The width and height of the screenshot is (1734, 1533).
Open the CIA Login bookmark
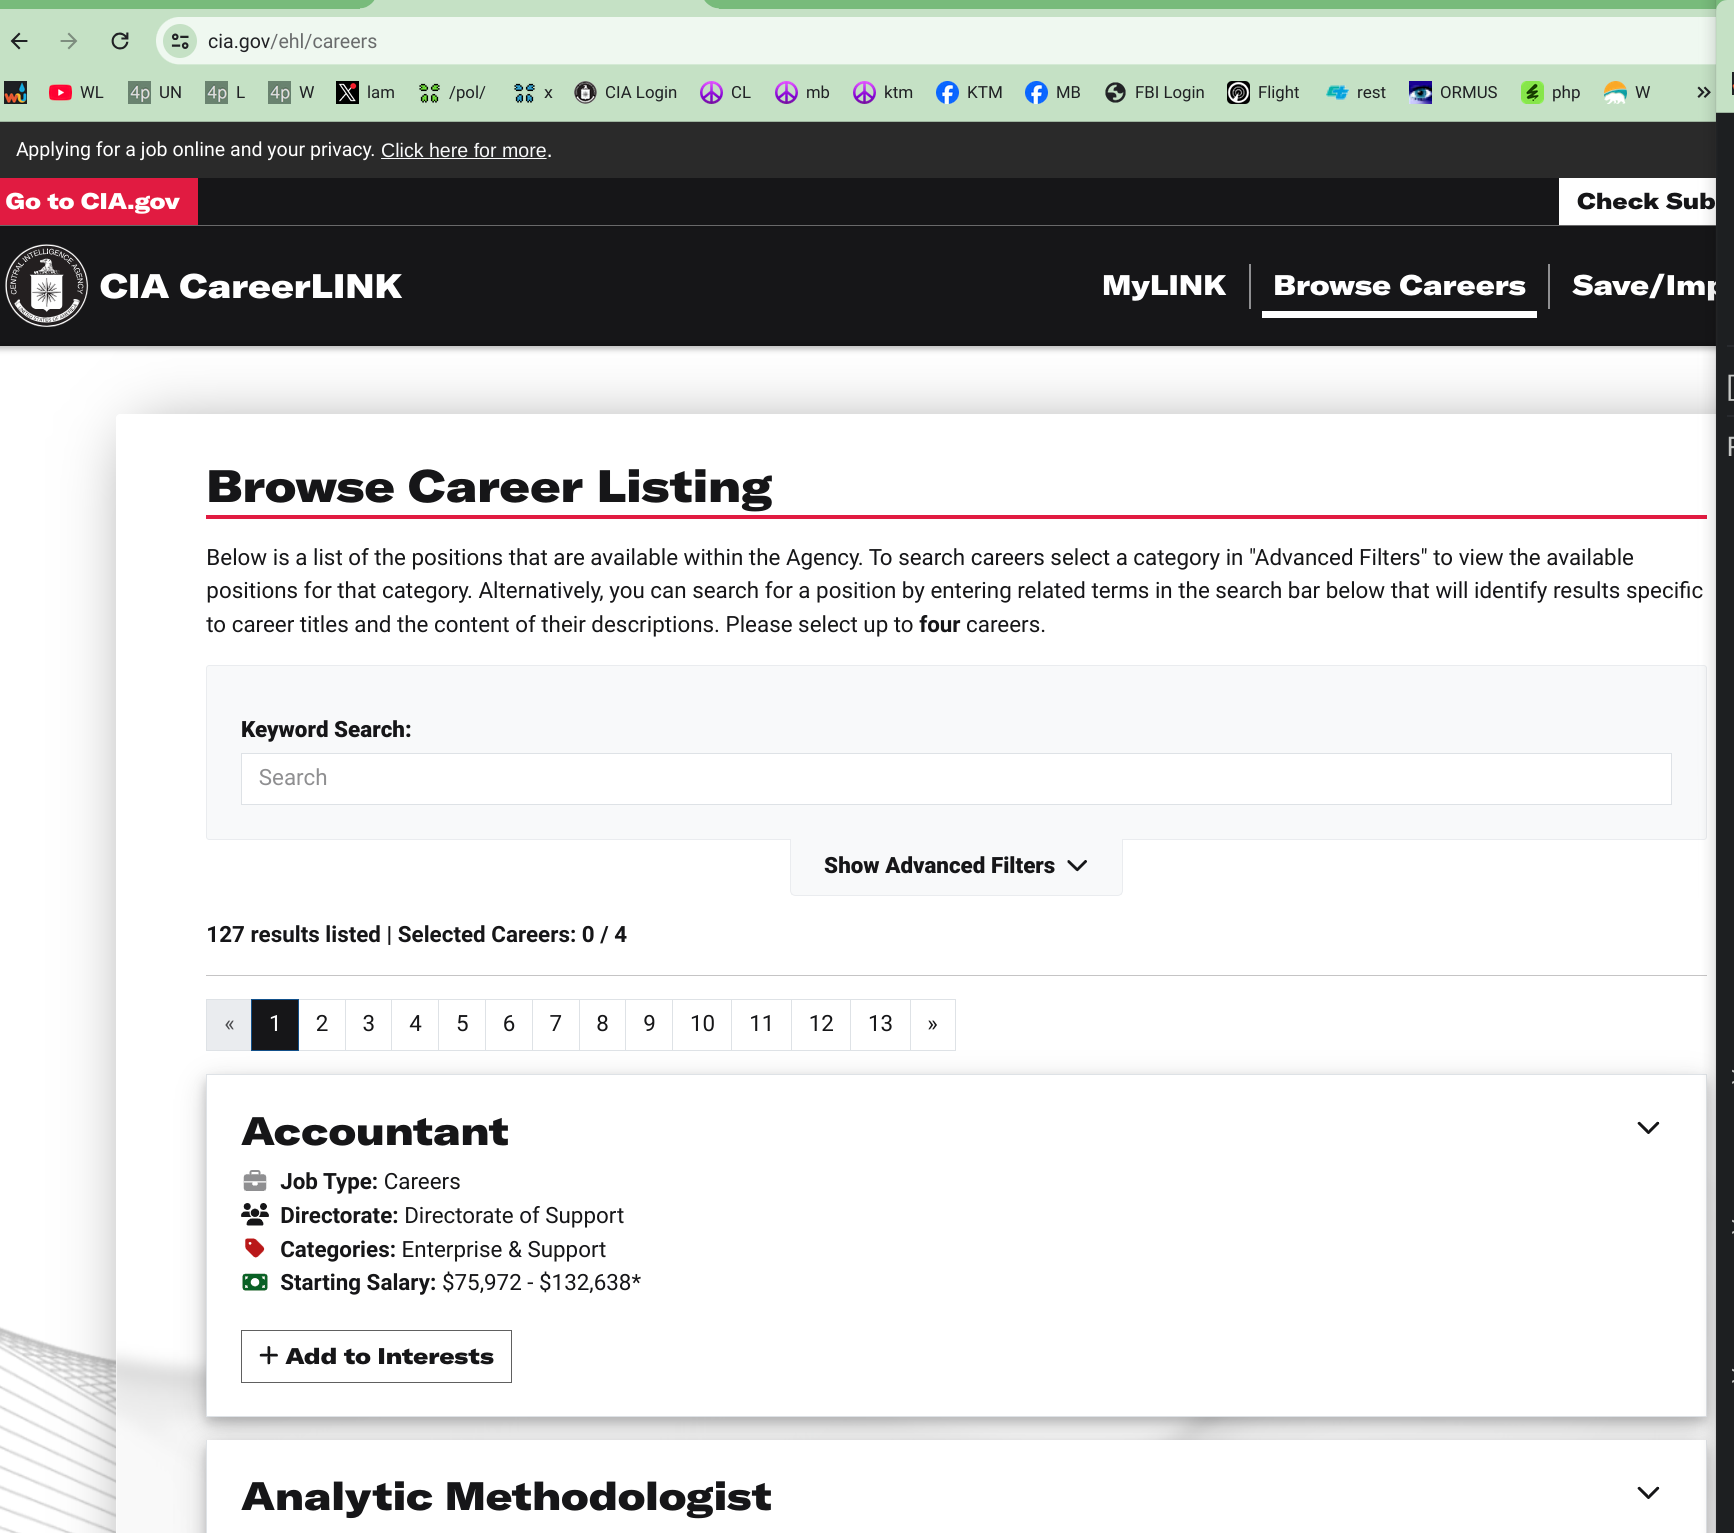(x=626, y=93)
